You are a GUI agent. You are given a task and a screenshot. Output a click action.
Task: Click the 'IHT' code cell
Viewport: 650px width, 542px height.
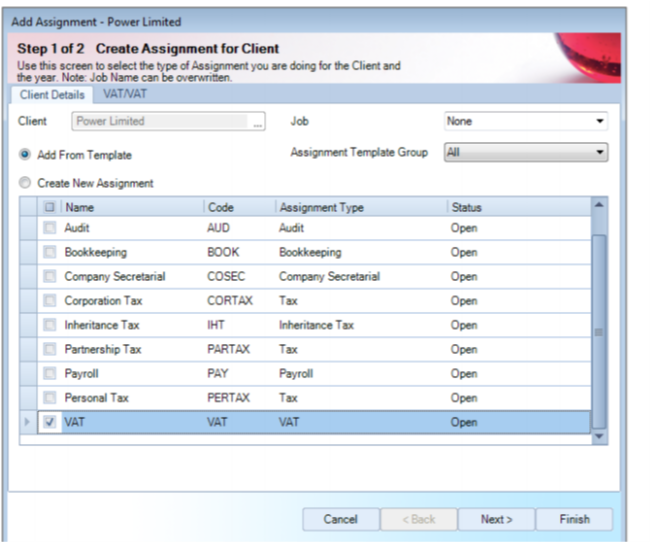click(x=240, y=325)
